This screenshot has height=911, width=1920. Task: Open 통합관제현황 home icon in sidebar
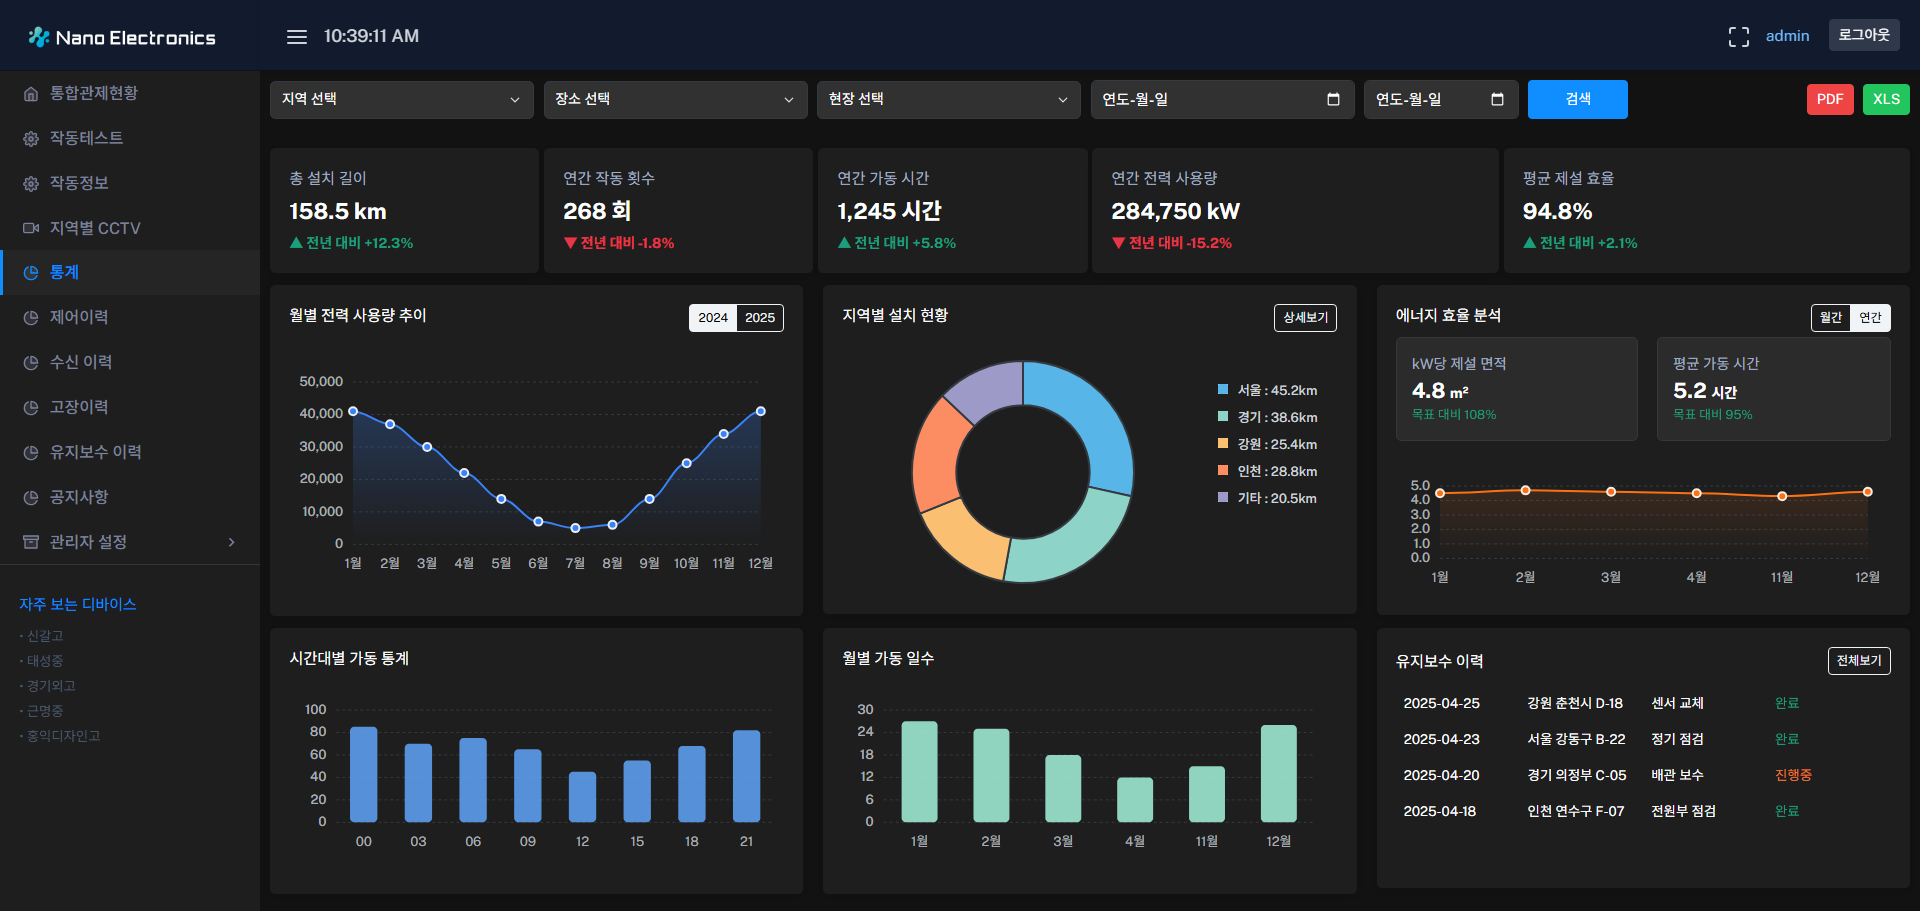click(x=31, y=94)
